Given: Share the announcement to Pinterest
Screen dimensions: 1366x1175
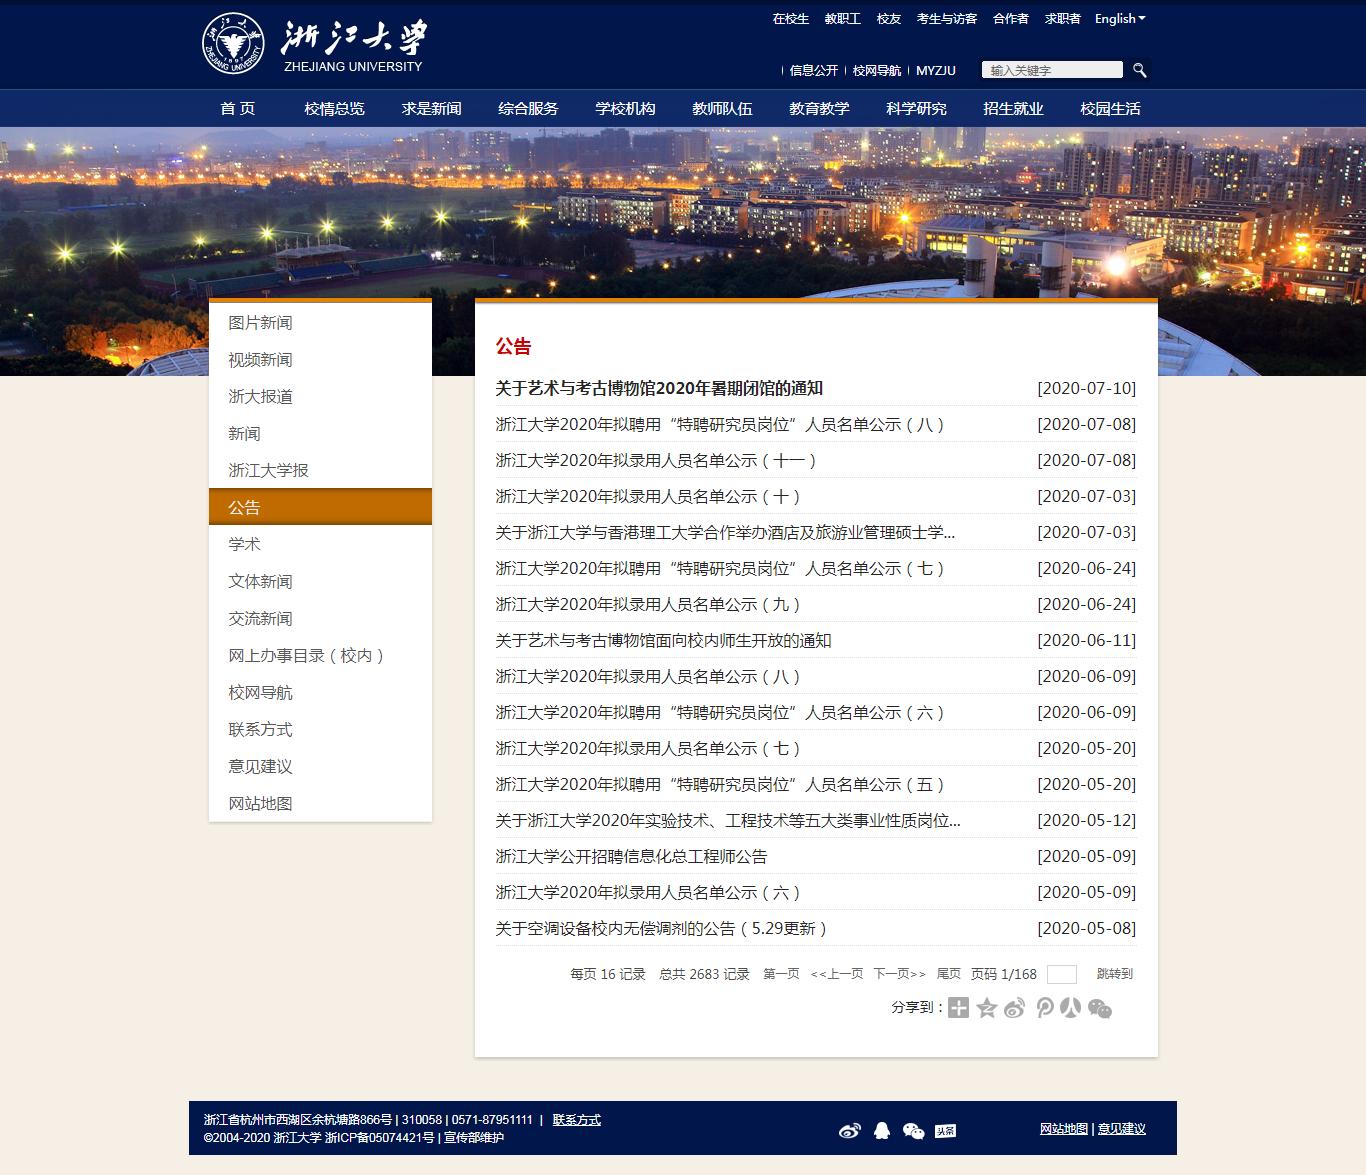Looking at the screenshot, I should click(x=1043, y=1010).
